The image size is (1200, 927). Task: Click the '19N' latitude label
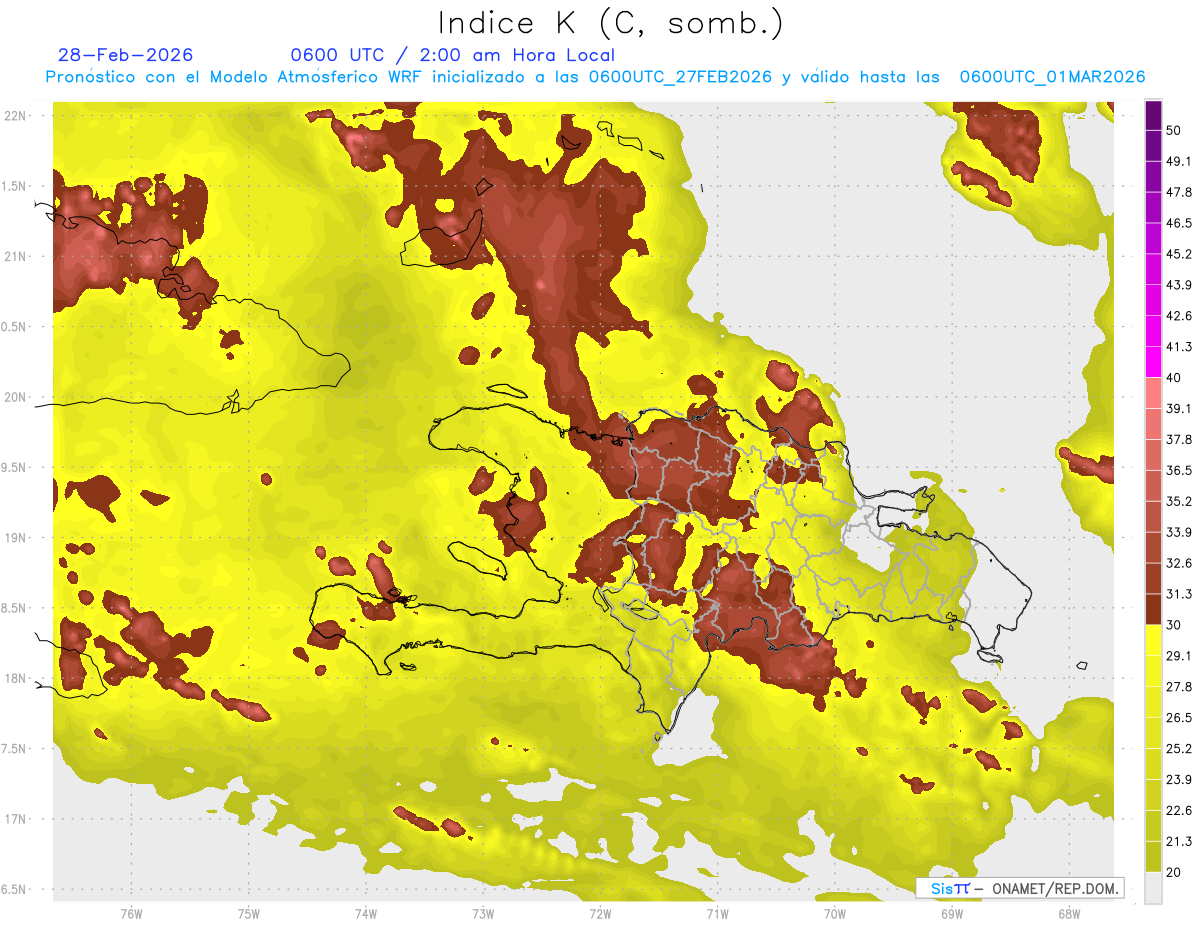(x=15, y=537)
